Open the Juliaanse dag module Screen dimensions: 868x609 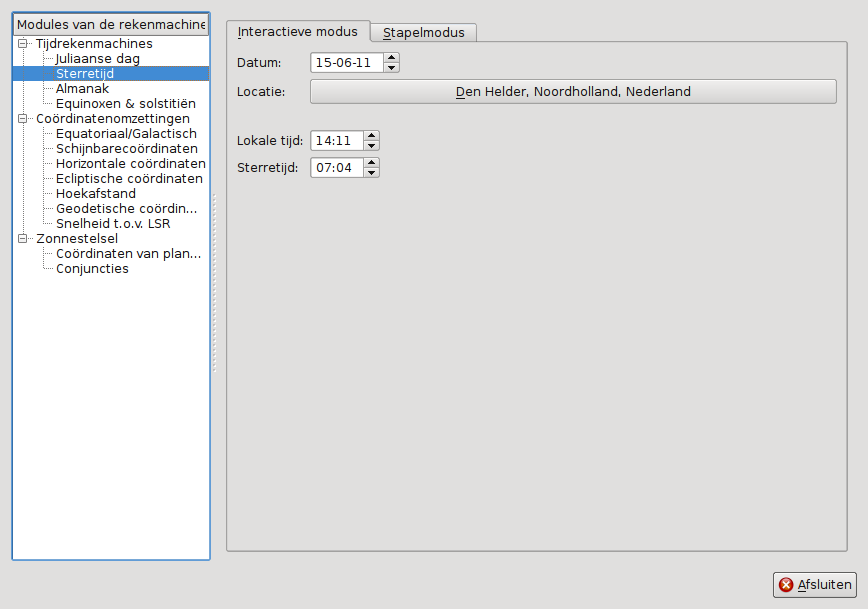click(x=97, y=59)
